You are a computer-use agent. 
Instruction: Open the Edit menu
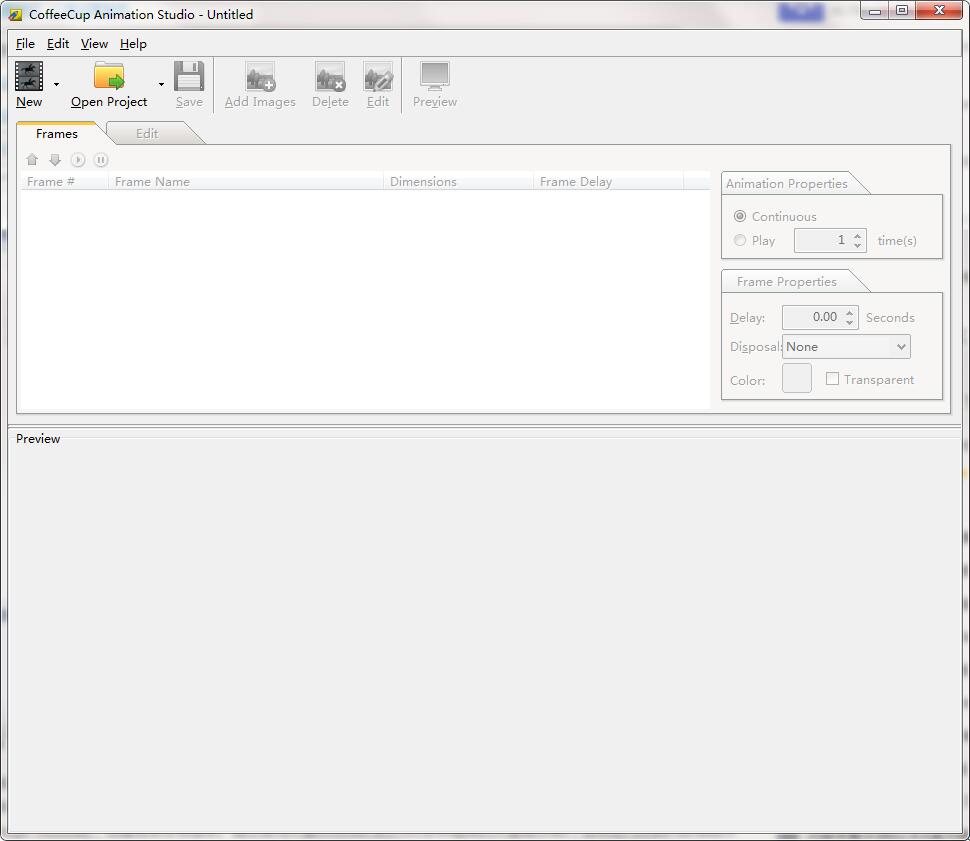[58, 43]
